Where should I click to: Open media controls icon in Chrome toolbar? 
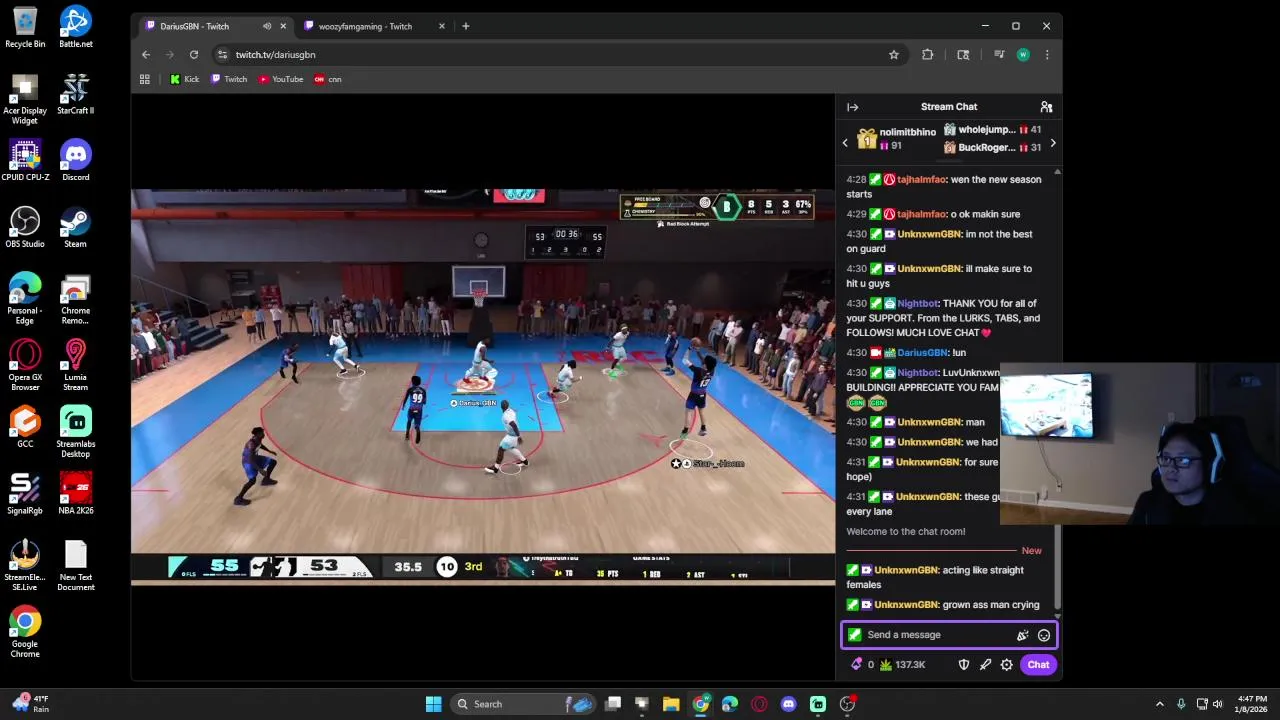(x=998, y=55)
